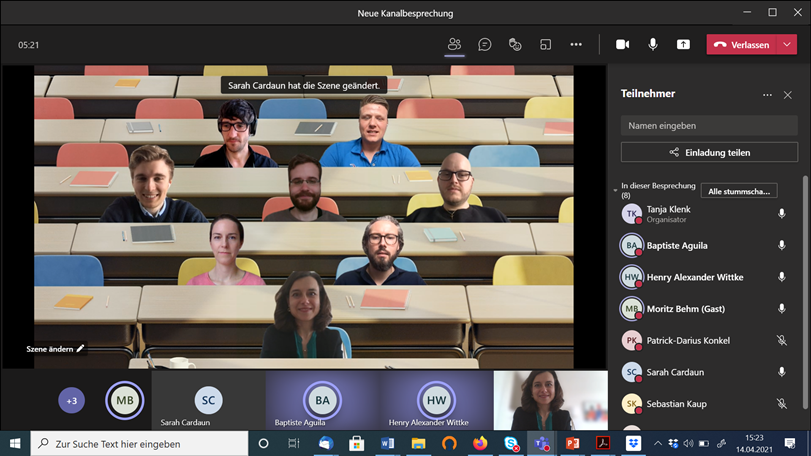
Task: Click TK avatar of Tanja Klenk
Action: [632, 214]
